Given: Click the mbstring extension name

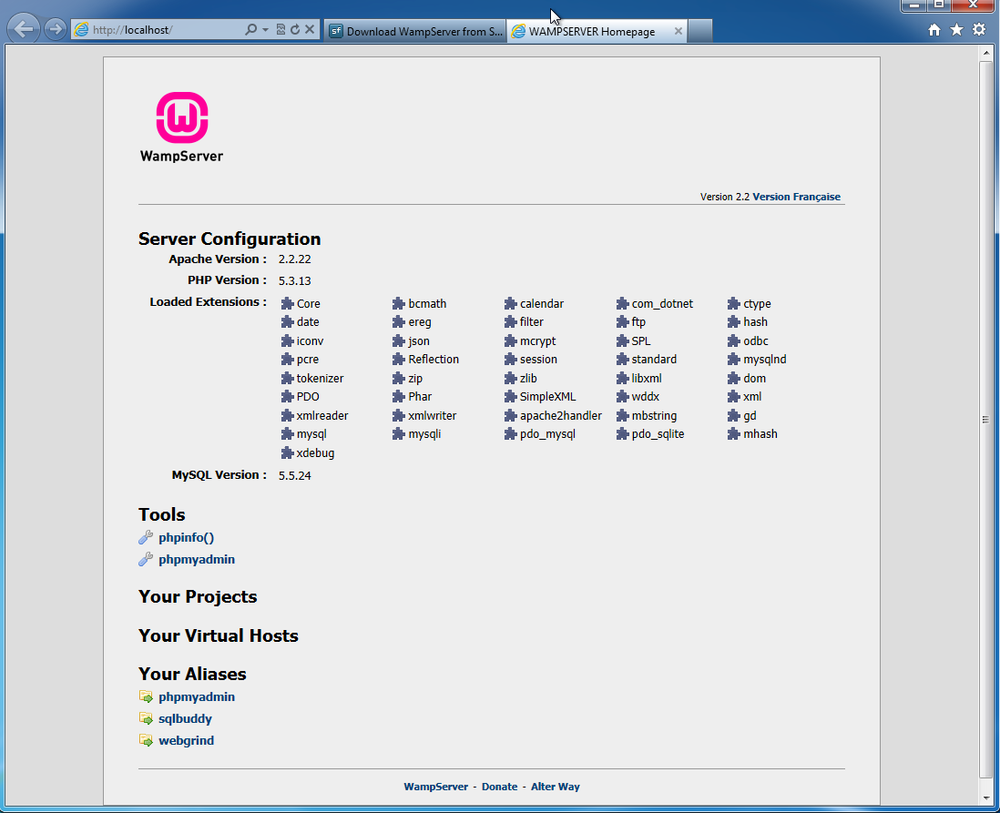Looking at the screenshot, I should click(x=654, y=416).
